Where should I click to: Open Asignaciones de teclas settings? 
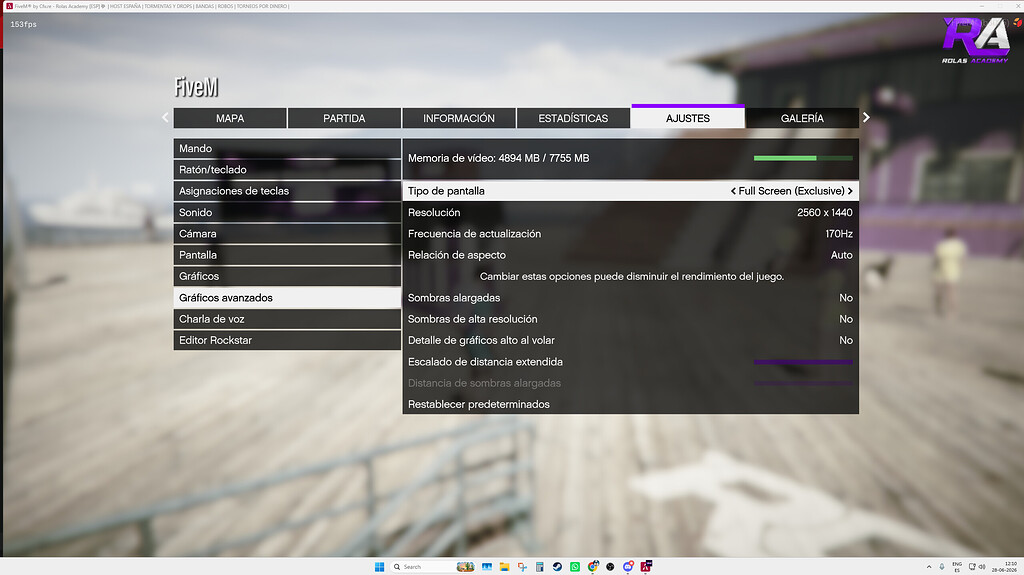pos(287,191)
